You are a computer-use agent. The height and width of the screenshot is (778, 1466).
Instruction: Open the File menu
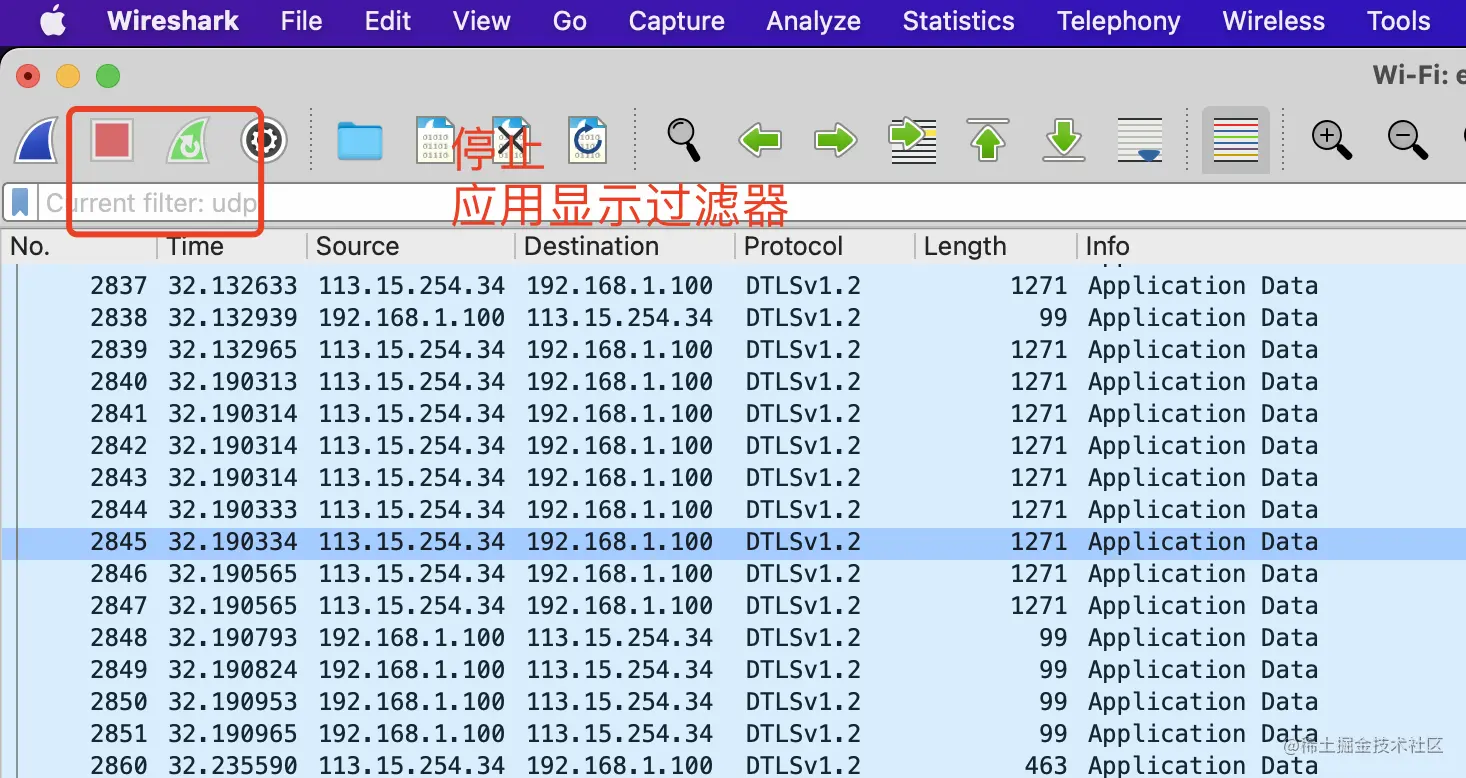click(x=301, y=21)
